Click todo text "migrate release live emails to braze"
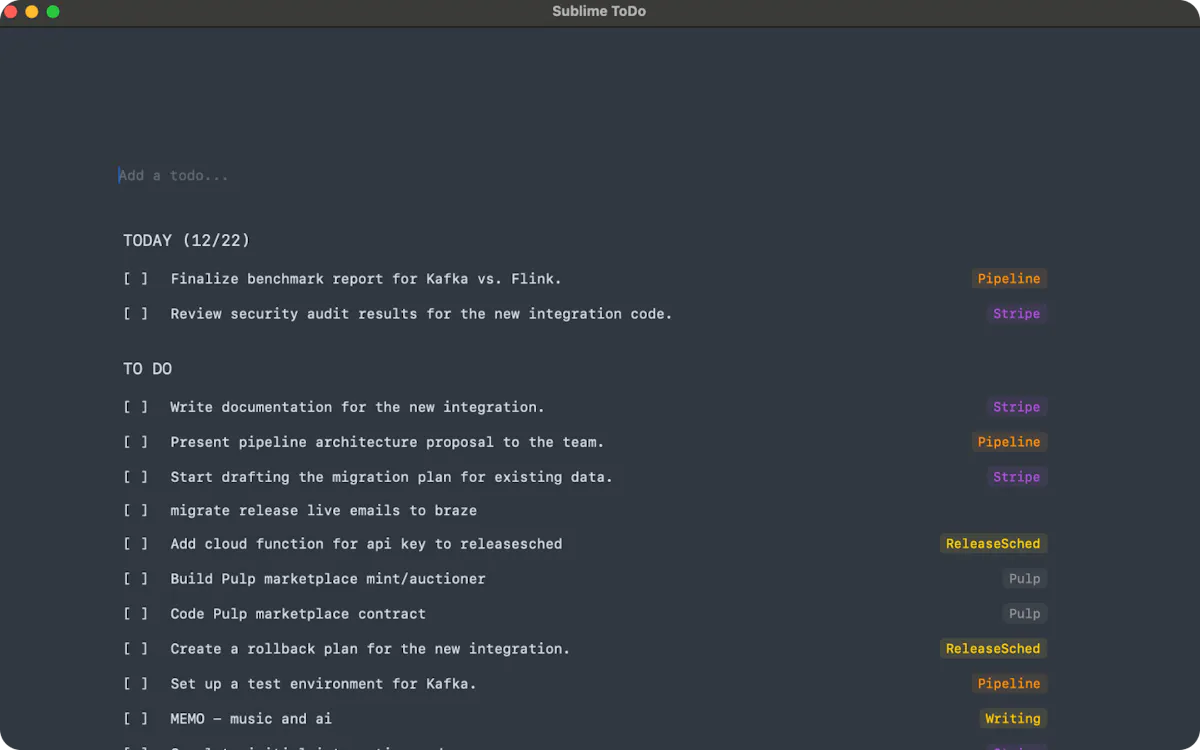 click(323, 510)
